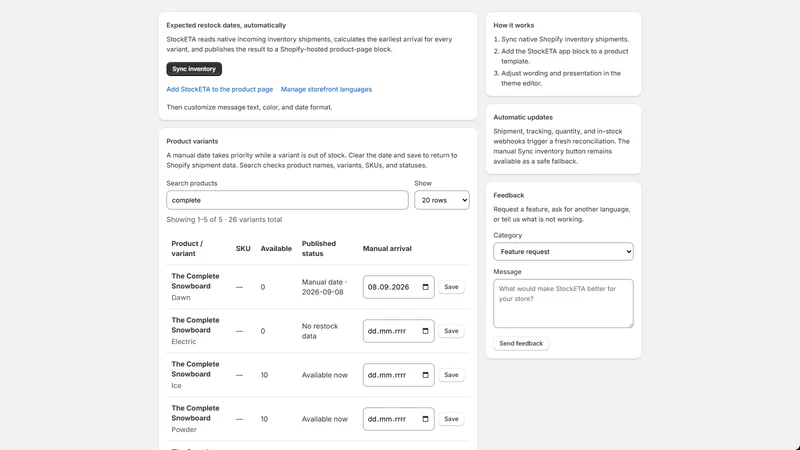Select The Complete Snowboard Dawn product name

[x=195, y=281]
